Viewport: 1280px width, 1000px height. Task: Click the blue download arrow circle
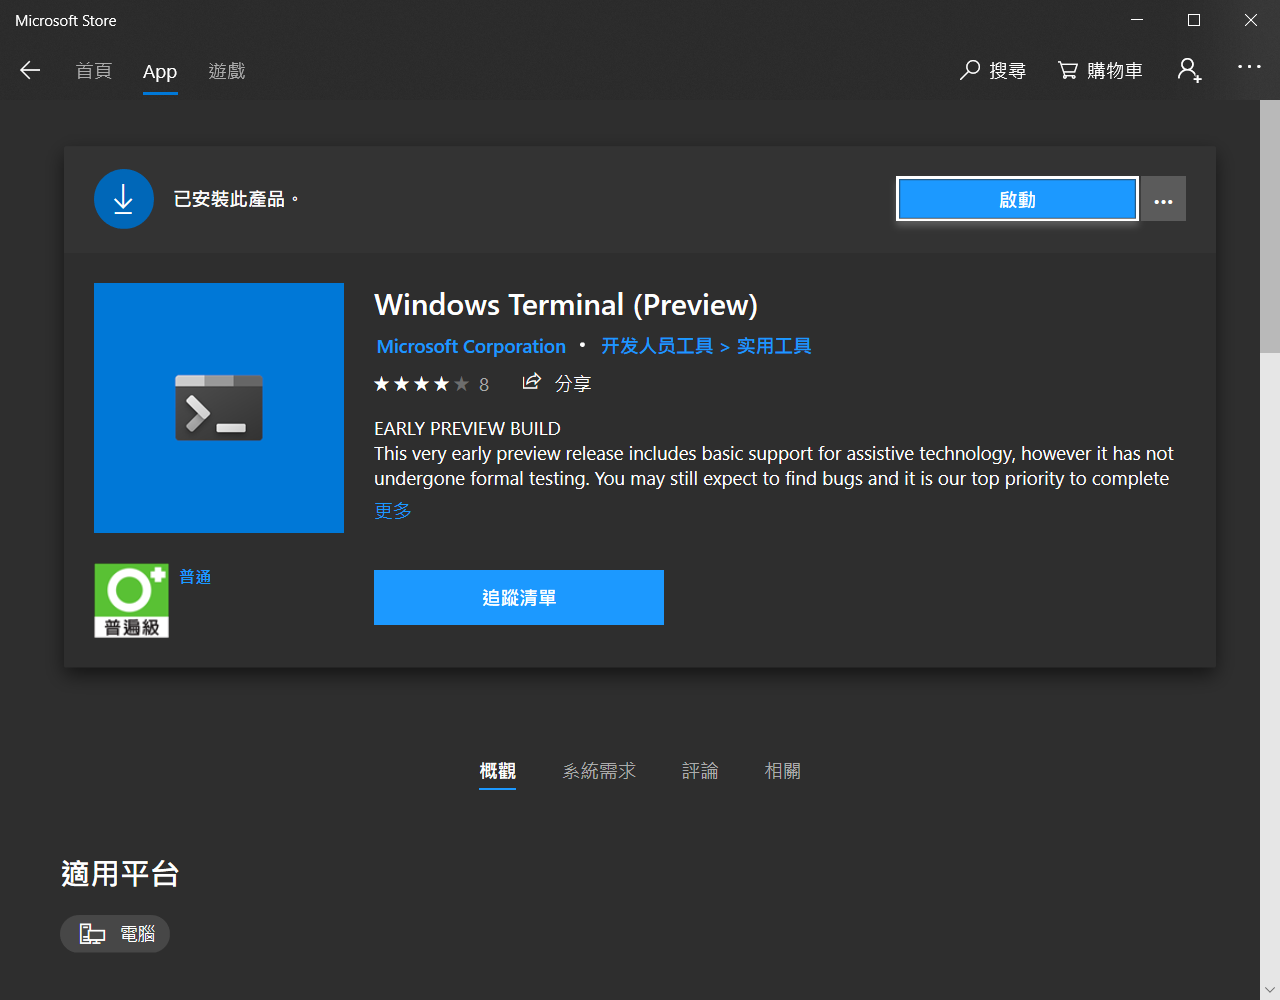(124, 199)
